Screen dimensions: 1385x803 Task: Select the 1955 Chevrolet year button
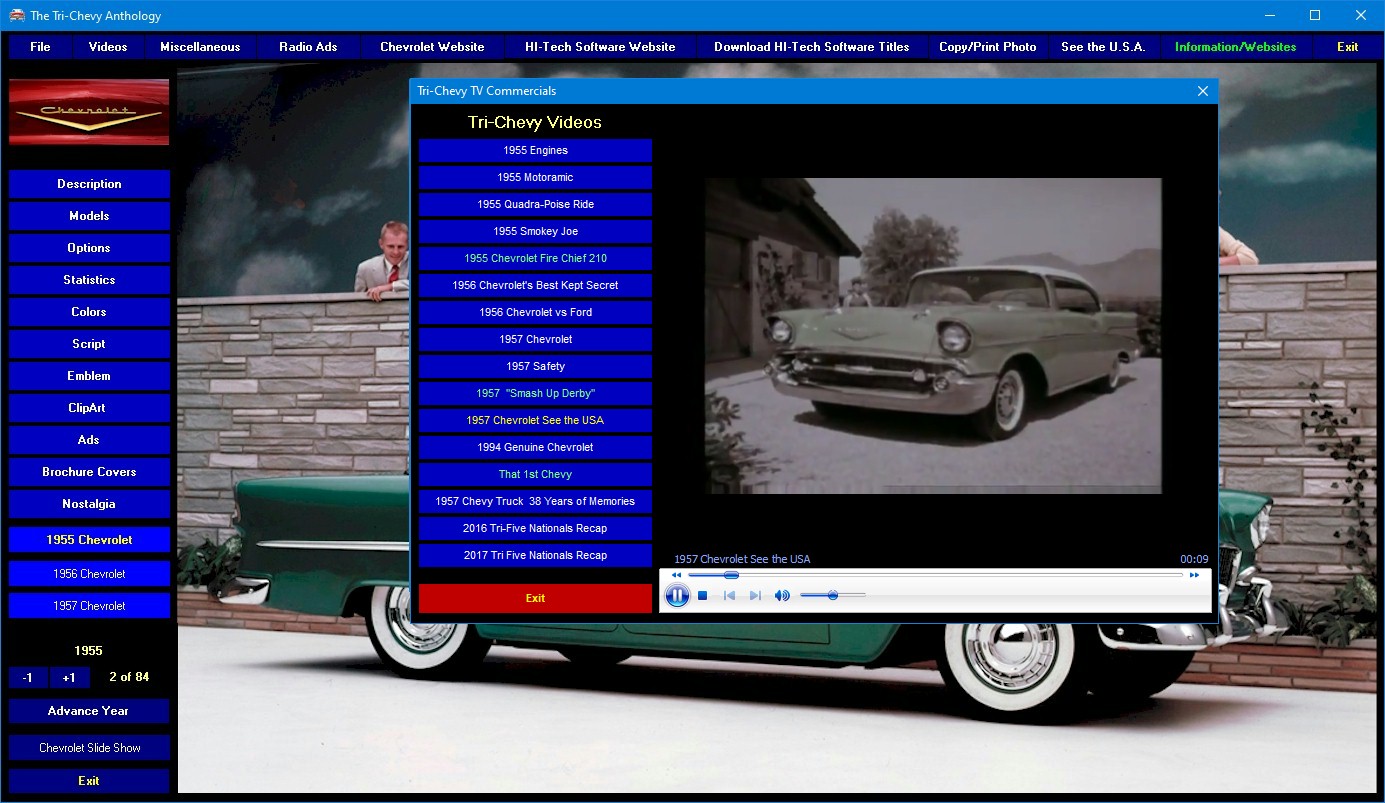[89, 540]
